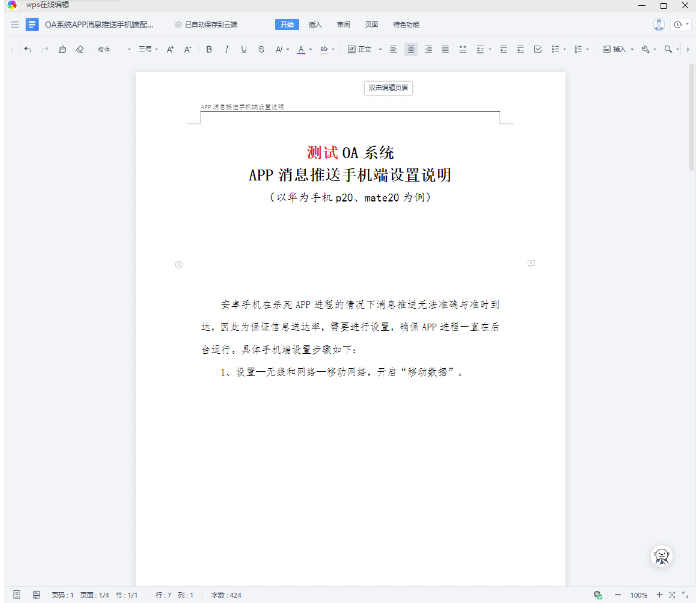Open the hamburger main menu
The image size is (700, 603).
(x=15, y=25)
